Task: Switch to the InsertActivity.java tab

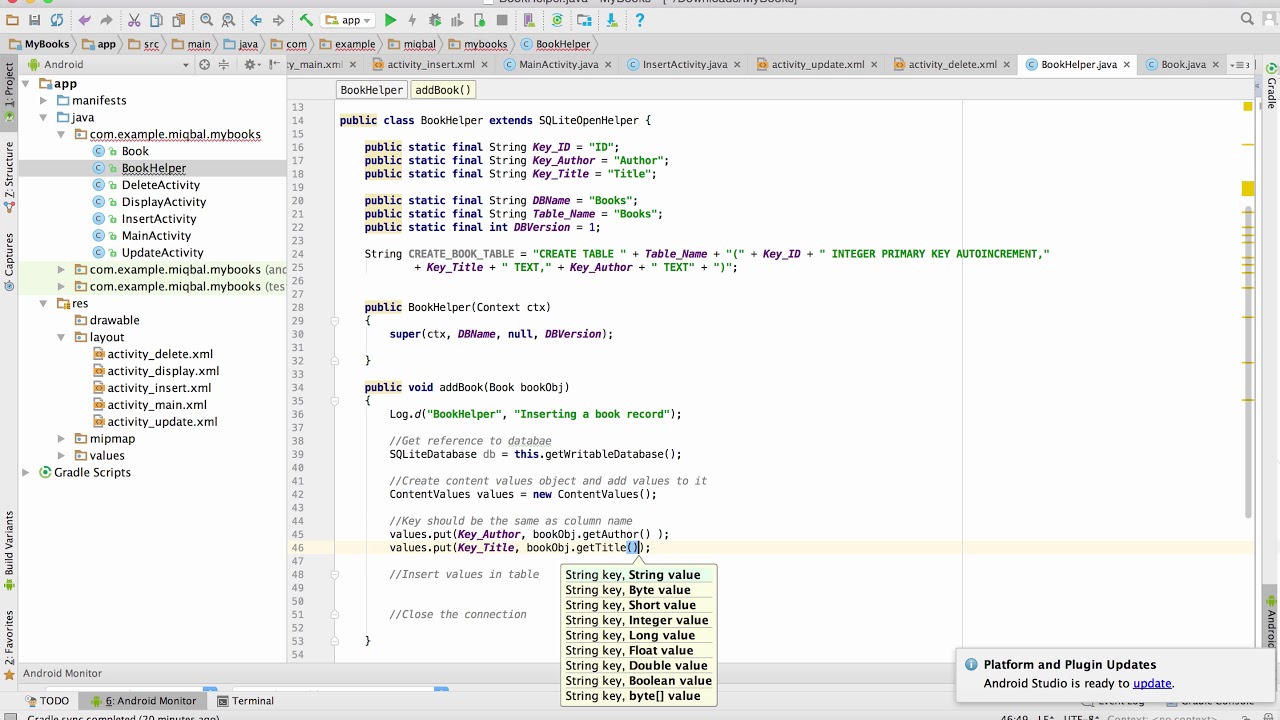Action: click(x=684, y=65)
